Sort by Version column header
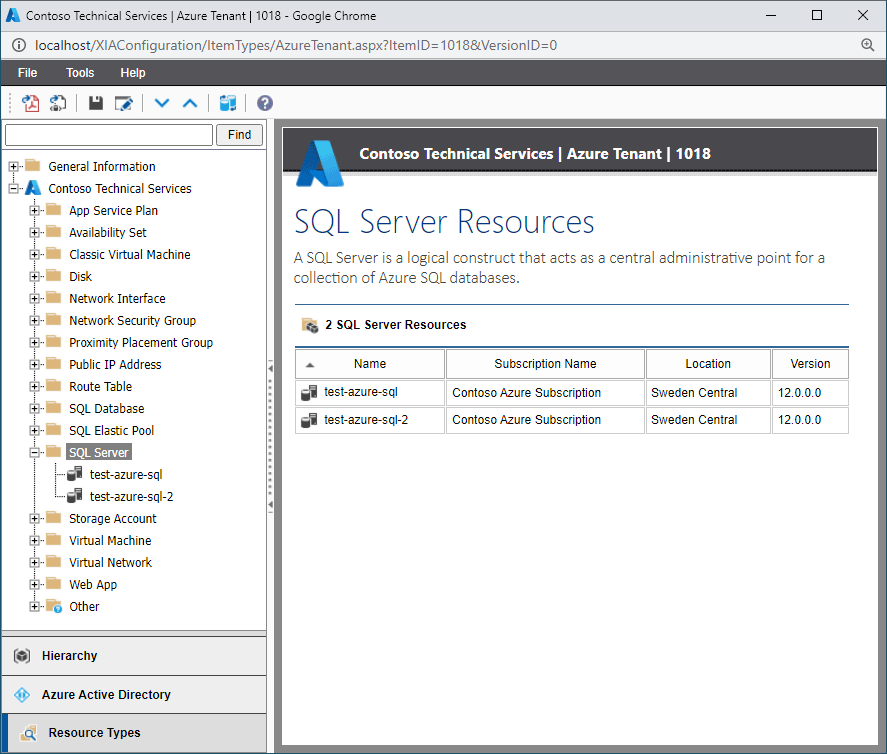This screenshot has width=887, height=754. pyautogui.click(x=810, y=364)
